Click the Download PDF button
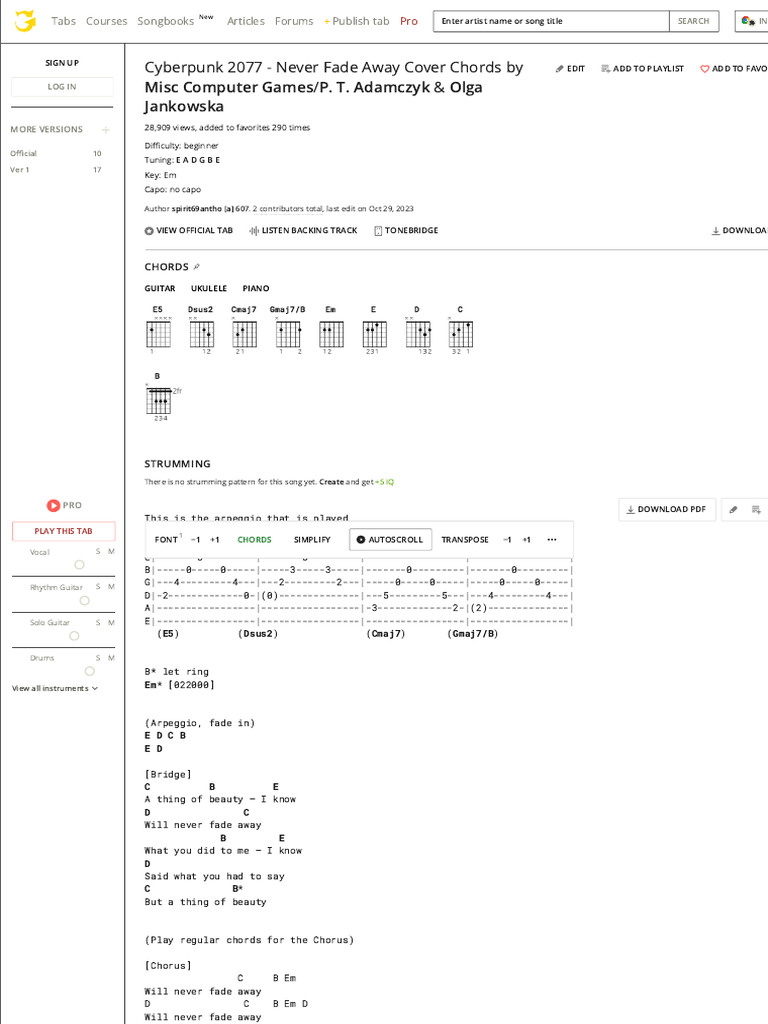 coord(667,509)
